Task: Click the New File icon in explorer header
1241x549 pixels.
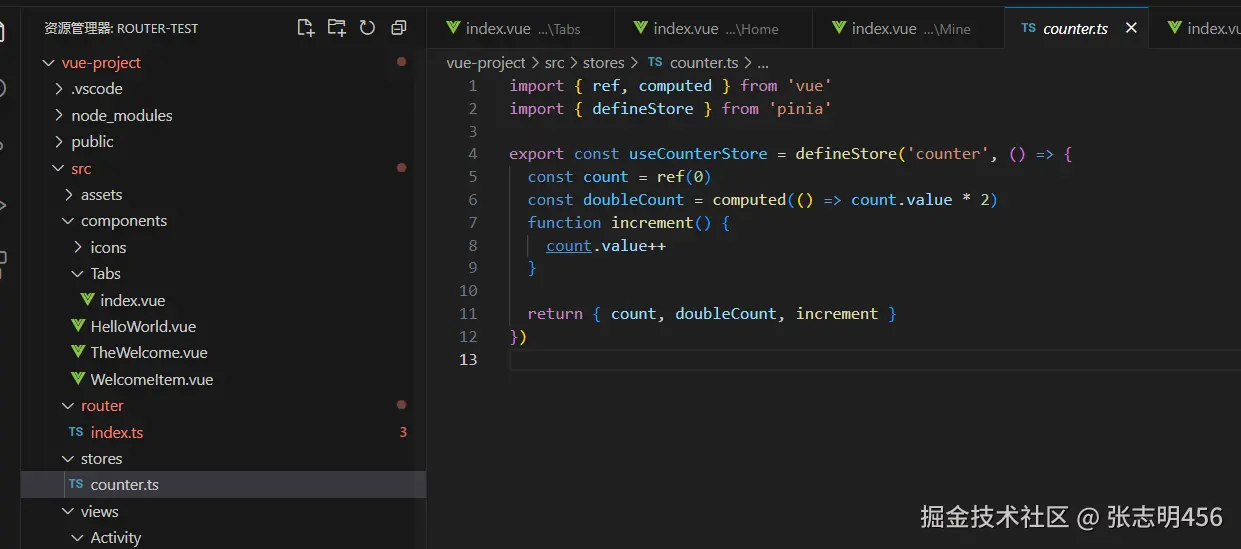Action: [x=306, y=28]
